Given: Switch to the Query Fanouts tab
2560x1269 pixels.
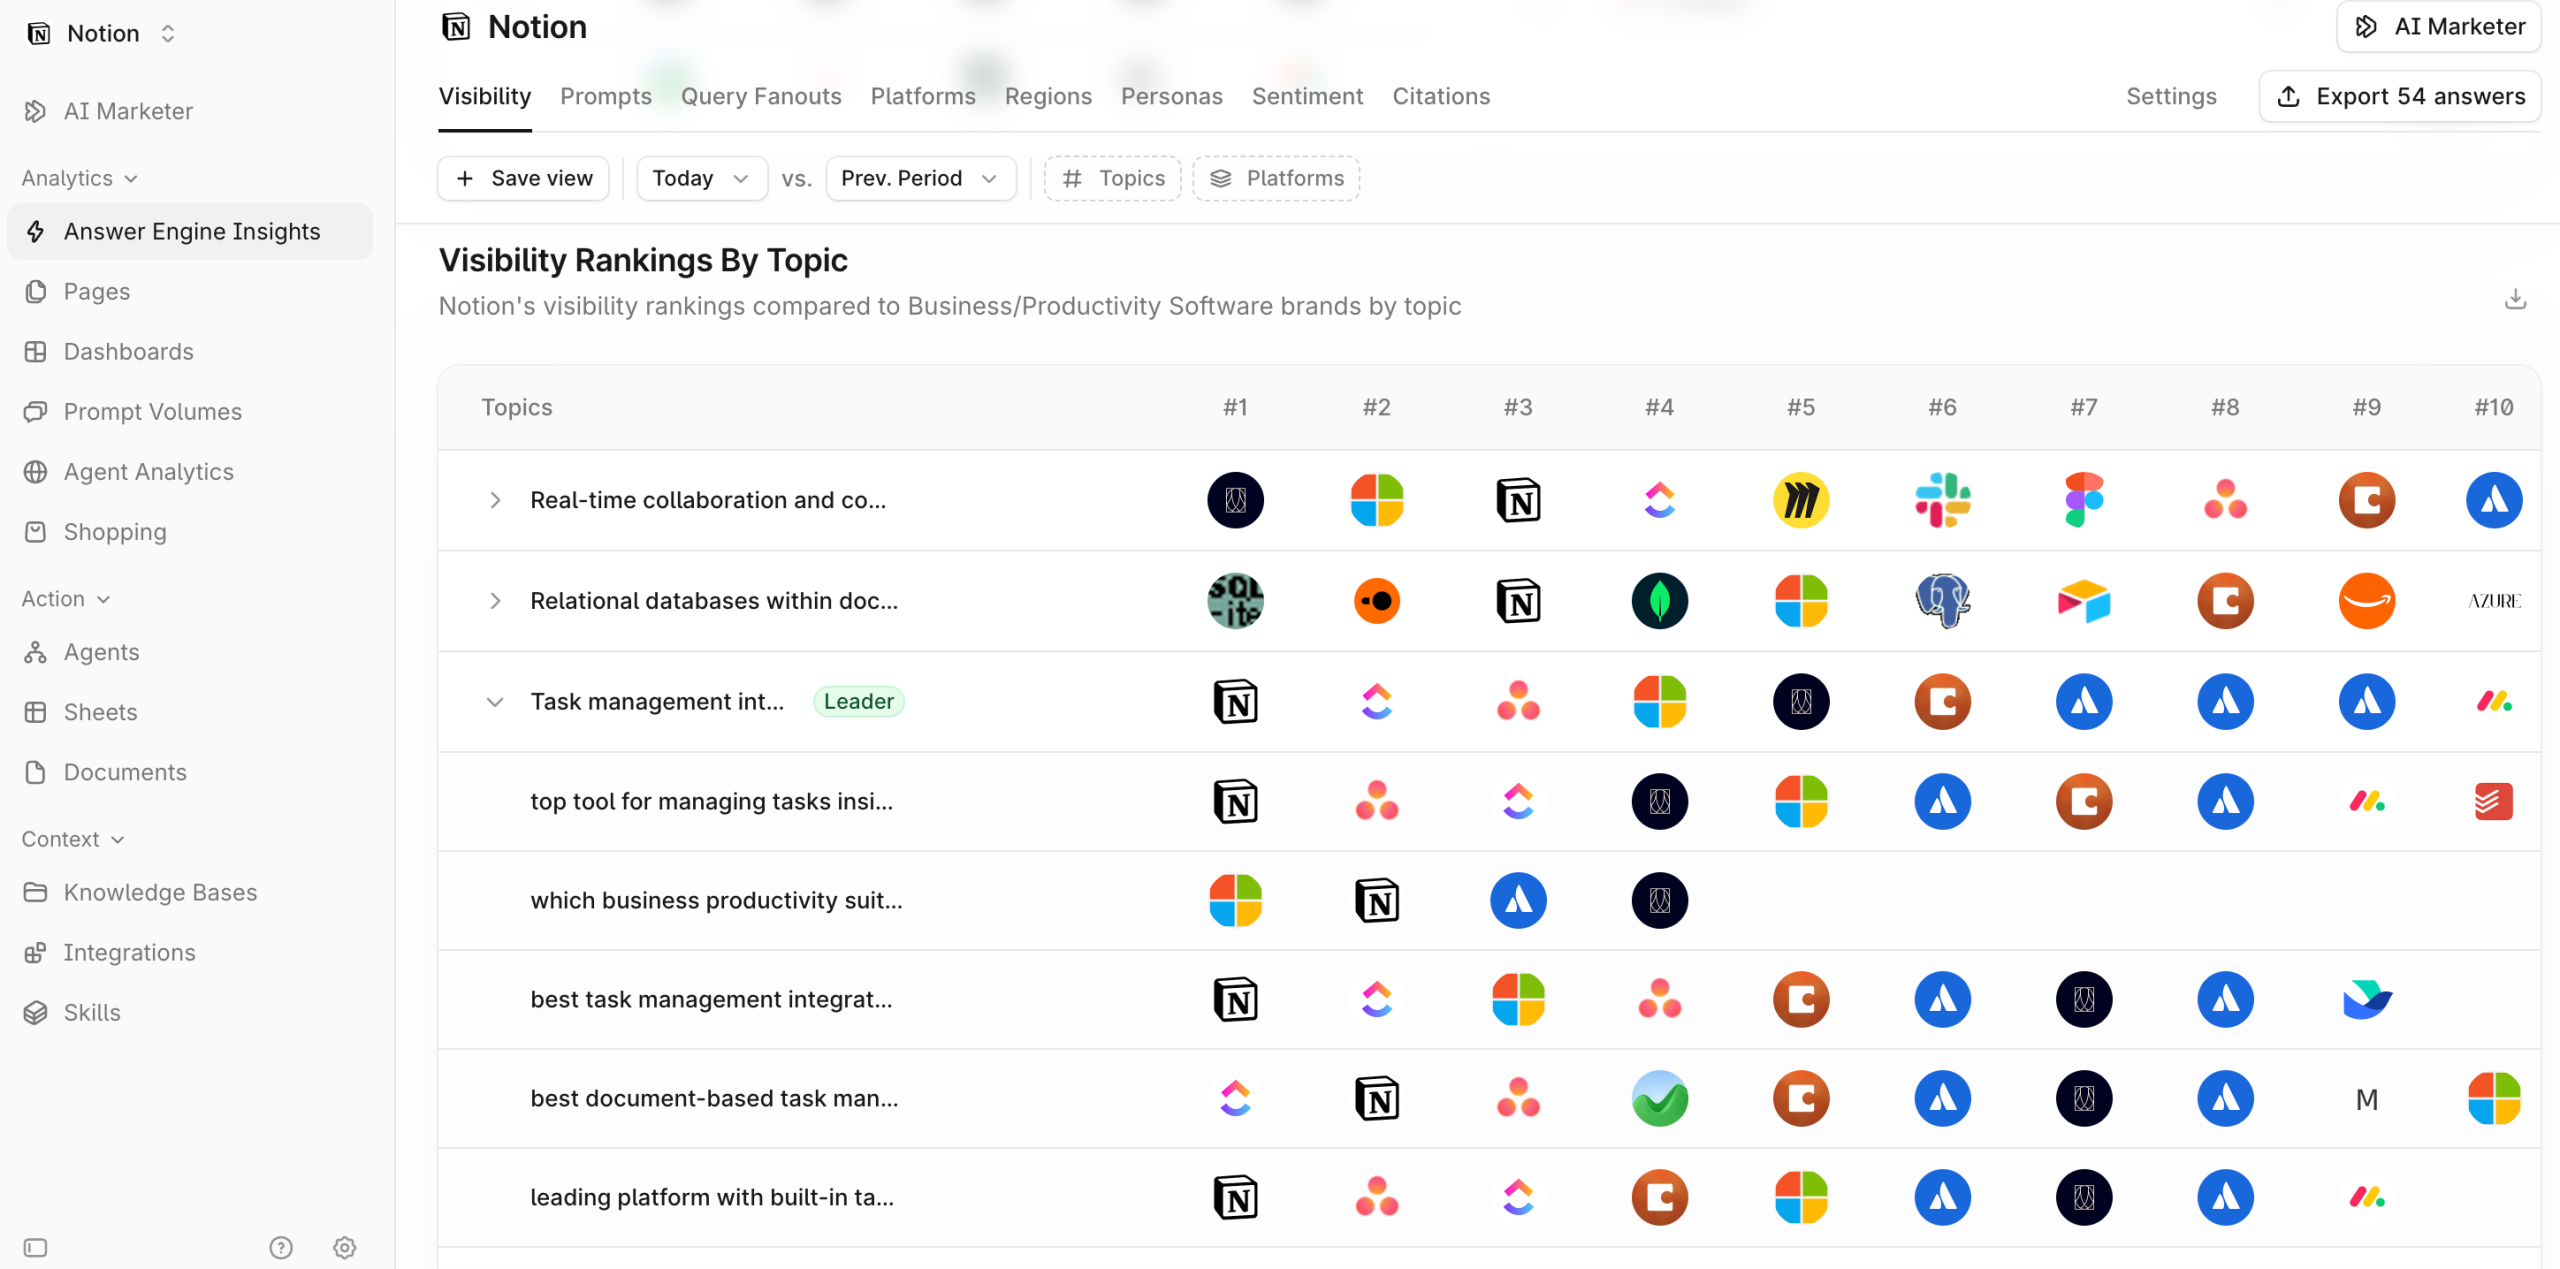Looking at the screenshot, I should point(761,96).
